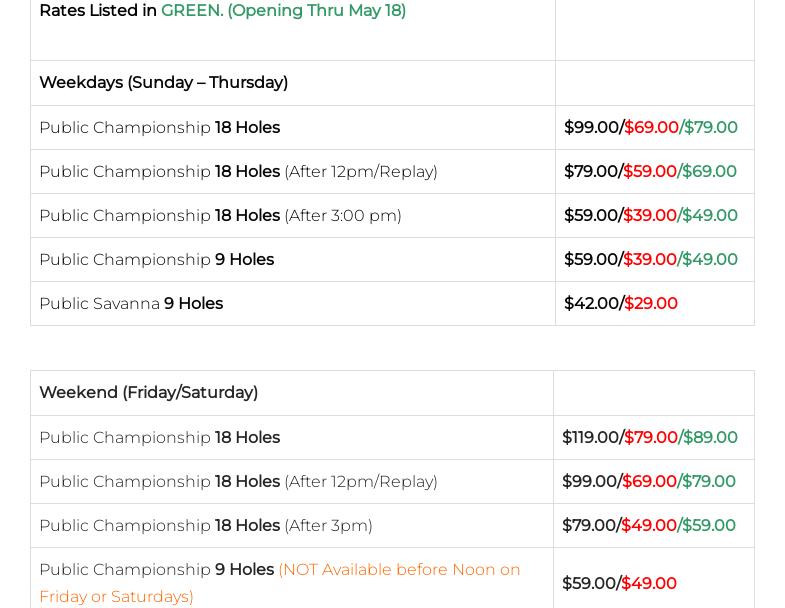The image size is (785, 608).
Task: Click the orange "NOT Available before Noon" note
Action: coord(398,570)
